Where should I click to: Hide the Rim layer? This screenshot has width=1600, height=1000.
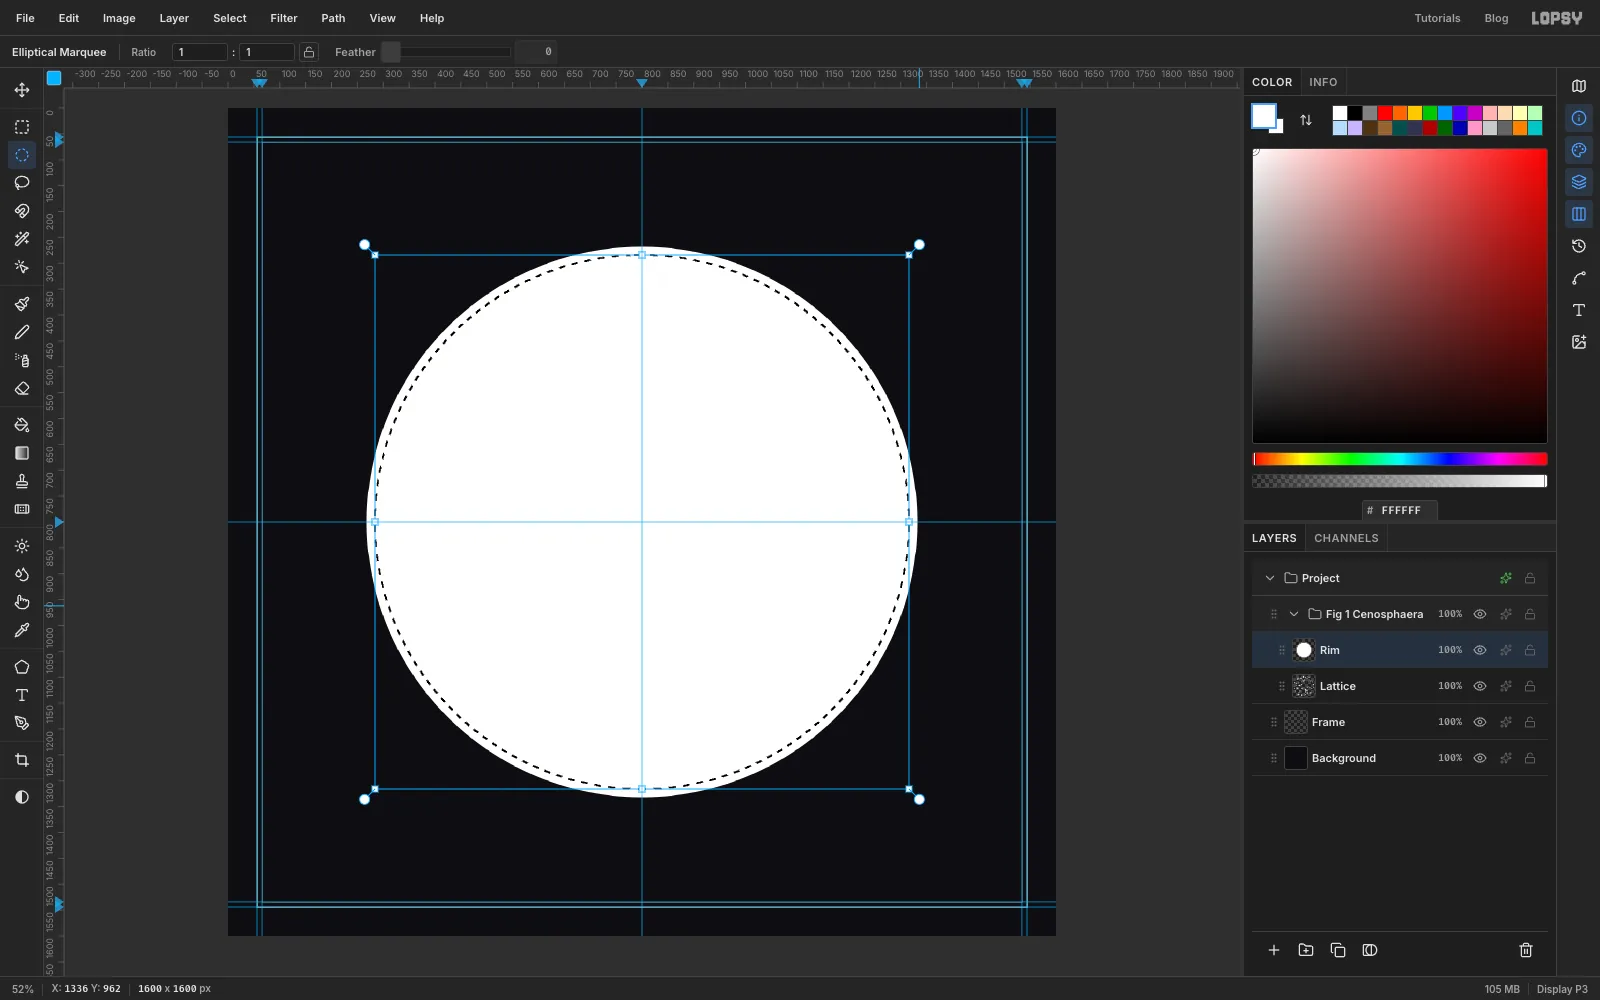(1480, 650)
